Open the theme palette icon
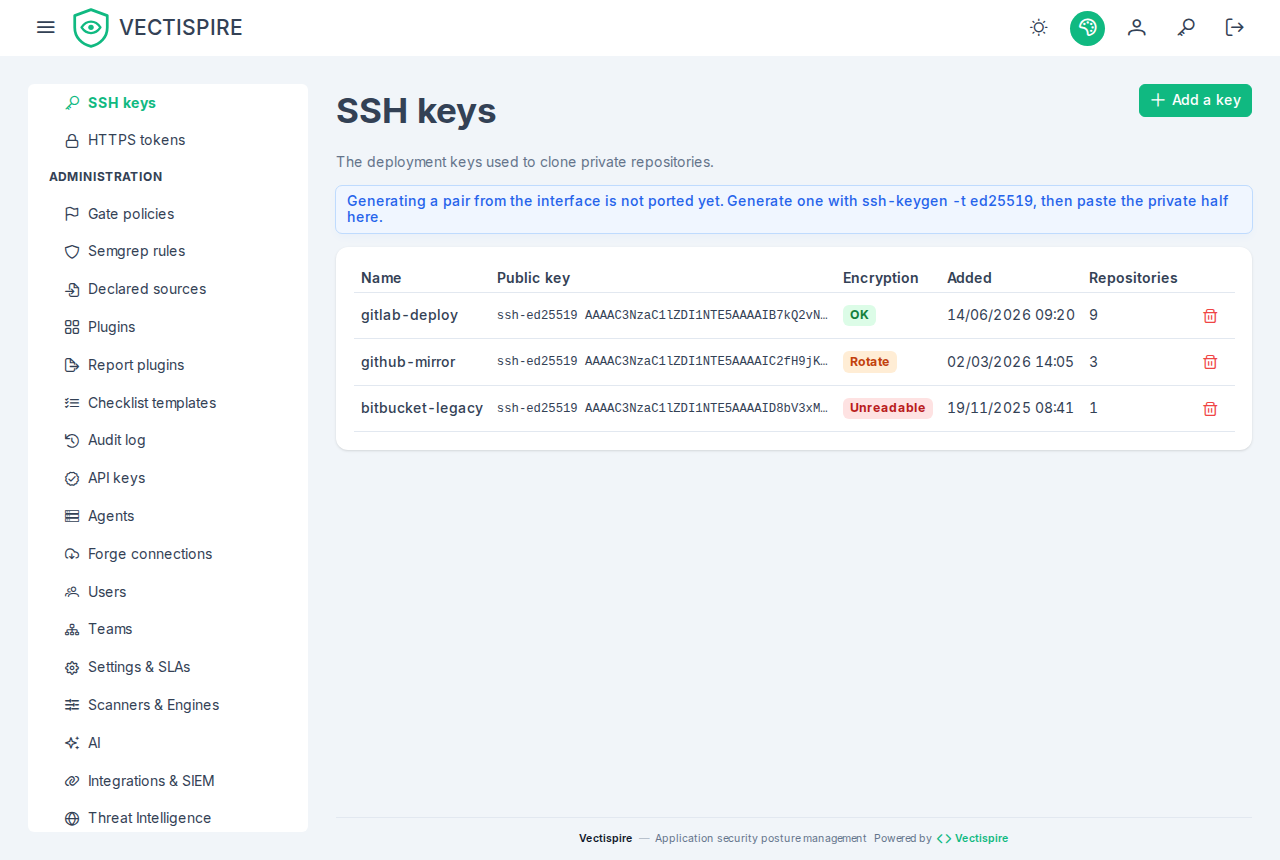This screenshot has height=860, width=1280. [1087, 27]
